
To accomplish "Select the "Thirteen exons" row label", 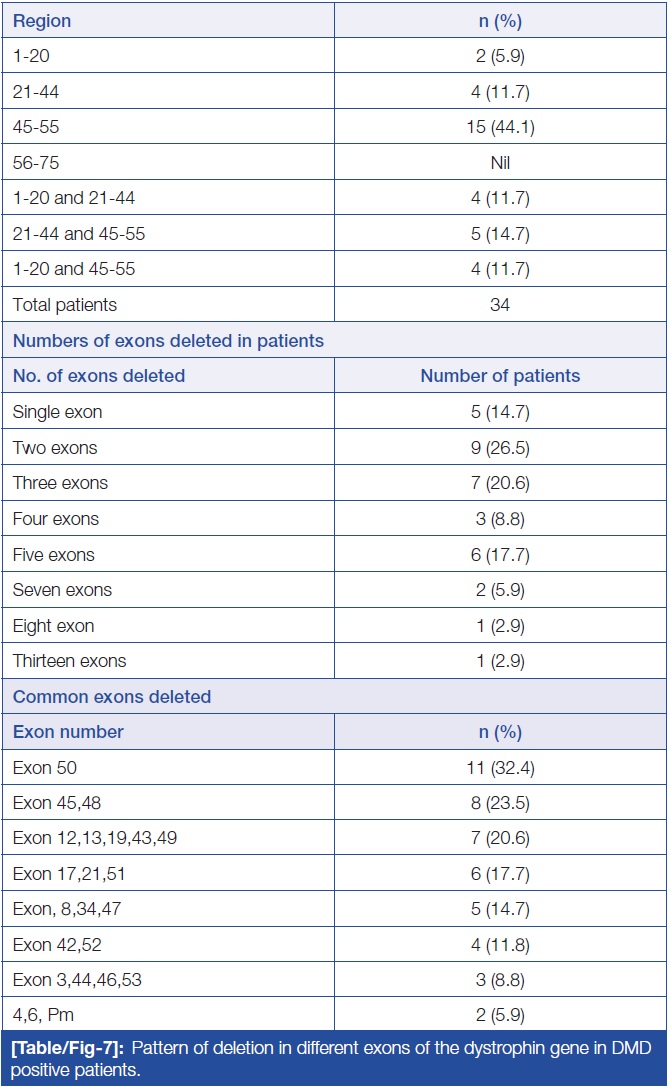I will (69, 661).
